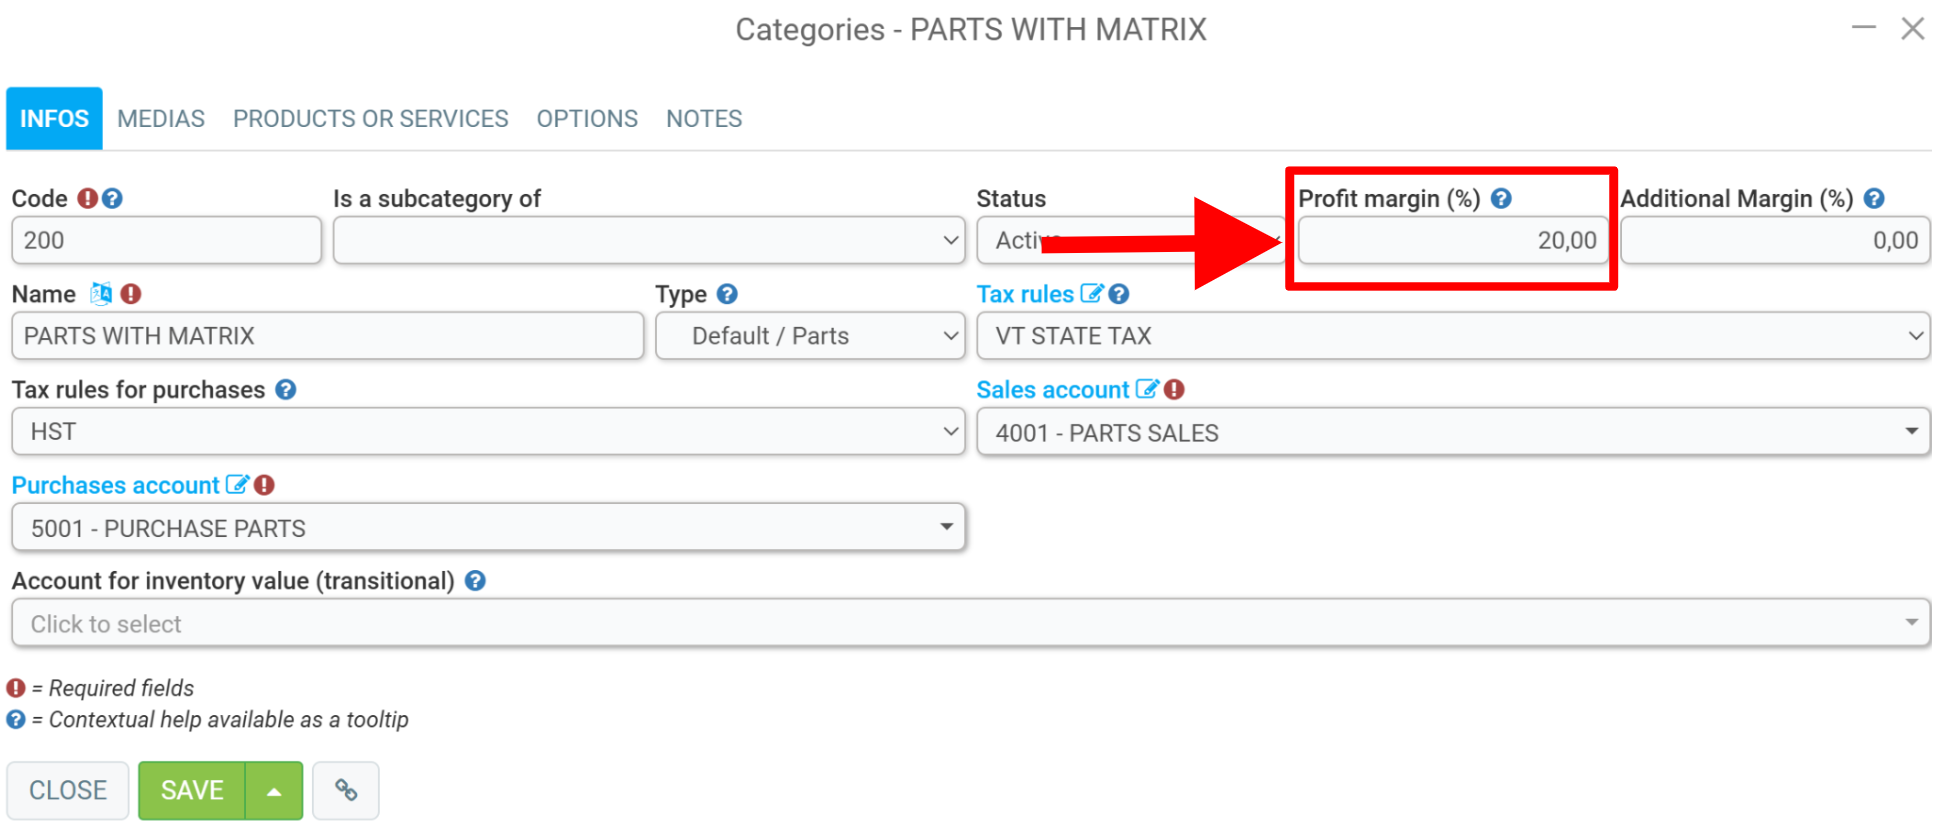Click the Additional Margin help icon

pyautogui.click(x=1874, y=198)
